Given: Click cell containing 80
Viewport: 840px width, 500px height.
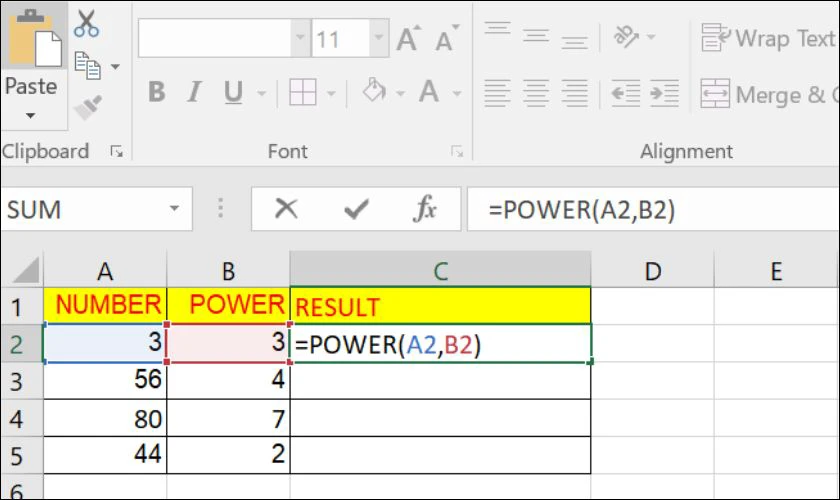Looking at the screenshot, I should (x=105, y=418).
